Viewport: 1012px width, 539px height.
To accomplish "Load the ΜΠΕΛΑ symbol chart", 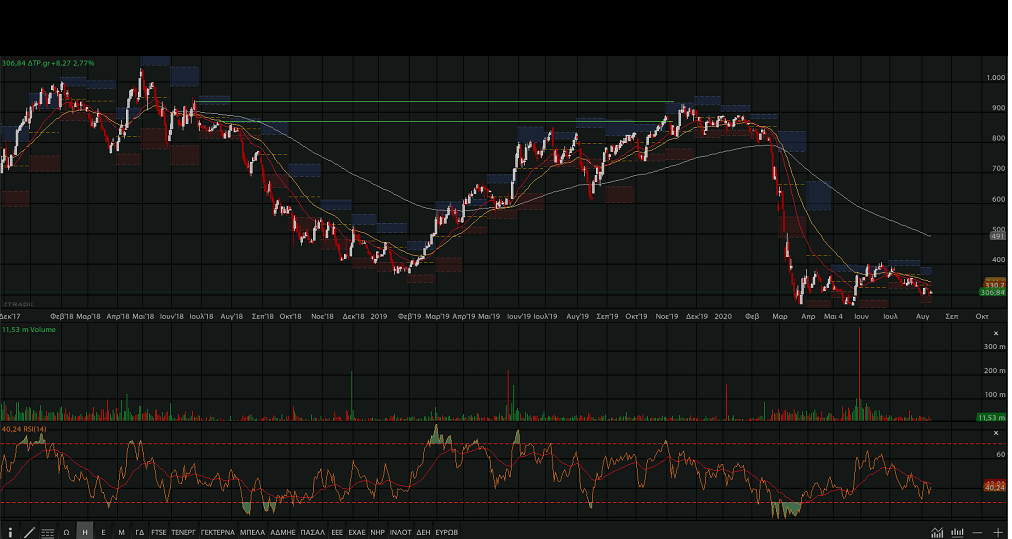I will point(252,532).
